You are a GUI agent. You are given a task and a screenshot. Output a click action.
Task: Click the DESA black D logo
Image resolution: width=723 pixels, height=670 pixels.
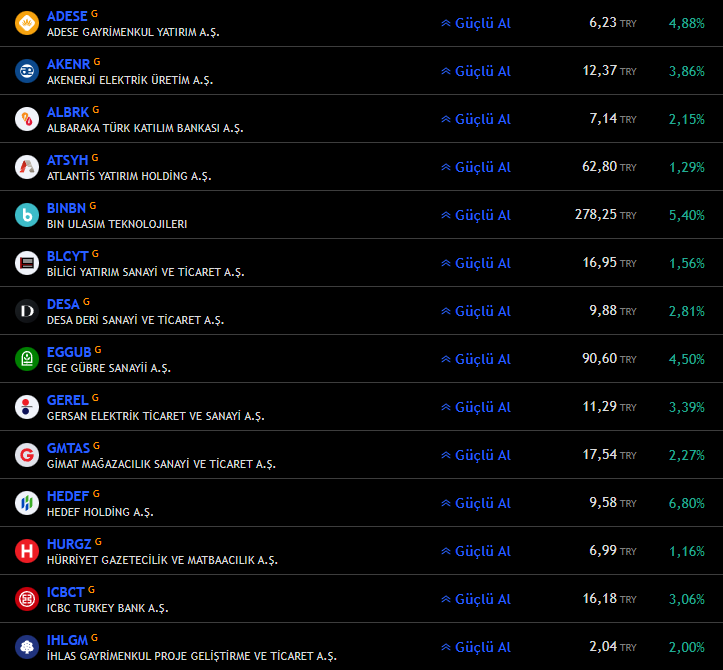(27, 311)
